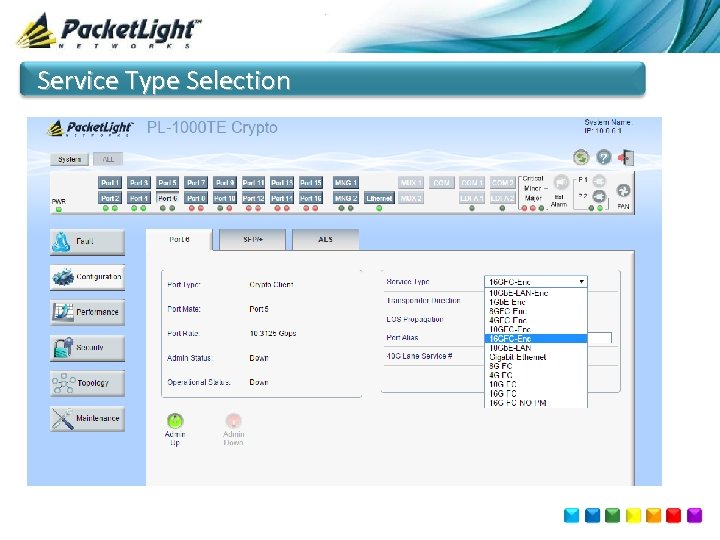Open the Configuration section
The height and width of the screenshot is (540, 720).
click(x=87, y=277)
